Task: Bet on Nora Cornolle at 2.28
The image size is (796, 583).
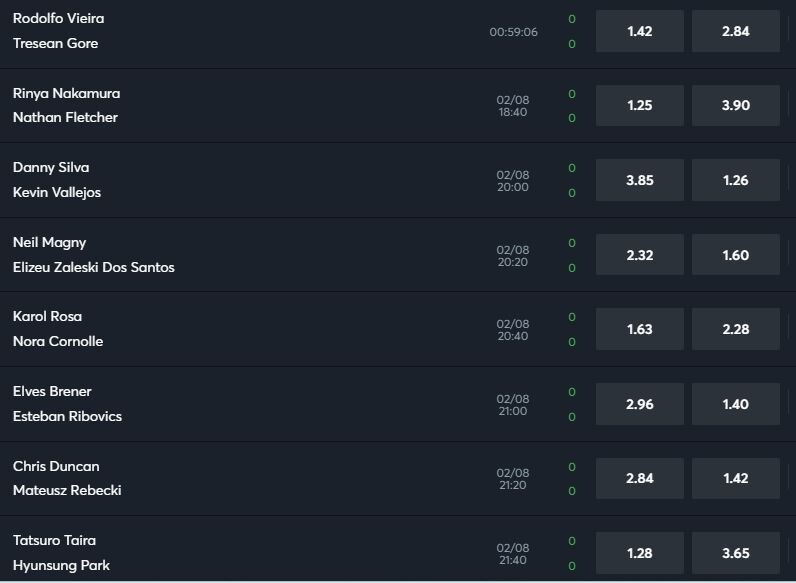Action: (736, 329)
